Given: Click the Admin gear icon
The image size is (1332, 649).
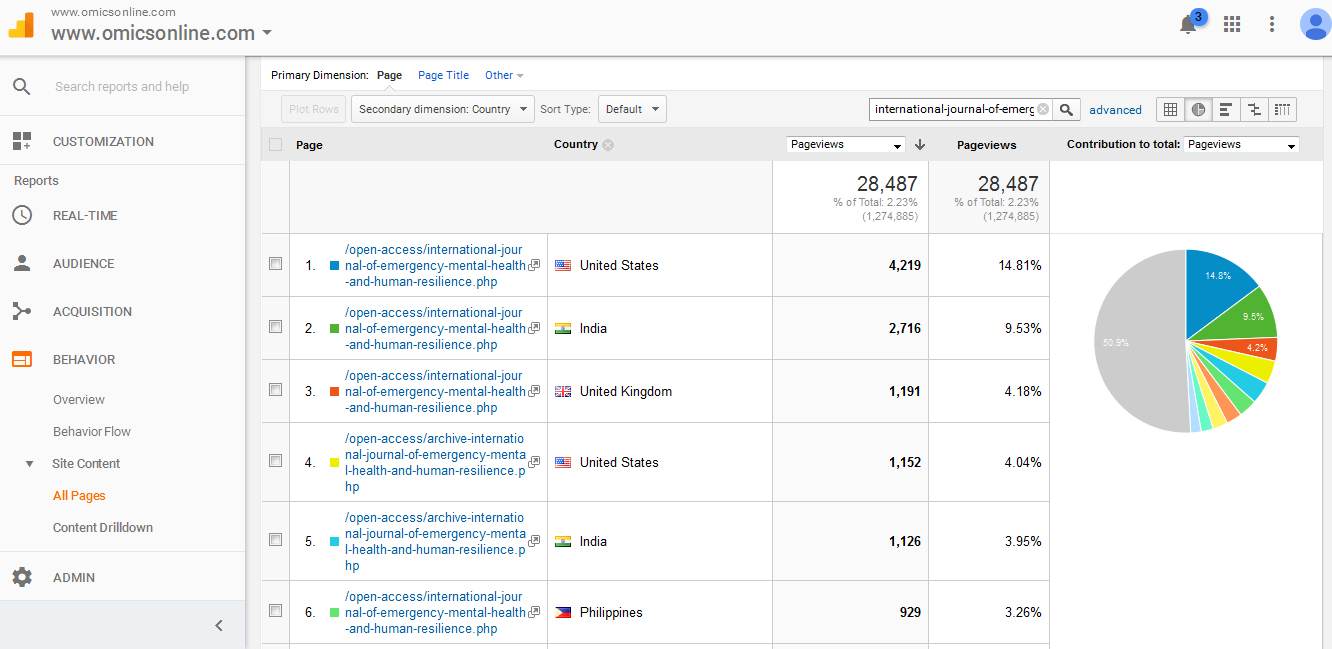Looking at the screenshot, I should pyautogui.click(x=22, y=577).
